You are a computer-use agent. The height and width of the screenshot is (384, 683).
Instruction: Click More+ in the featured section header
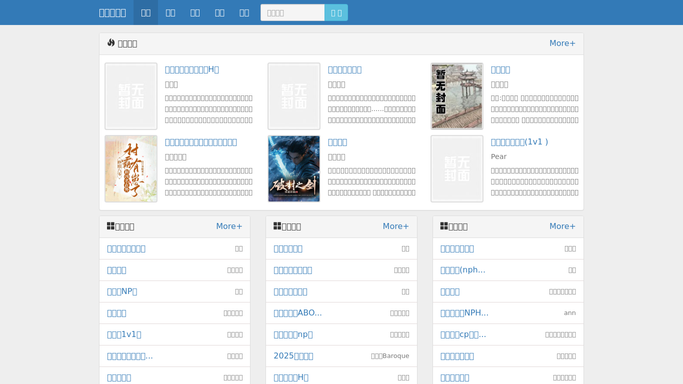coord(562,43)
